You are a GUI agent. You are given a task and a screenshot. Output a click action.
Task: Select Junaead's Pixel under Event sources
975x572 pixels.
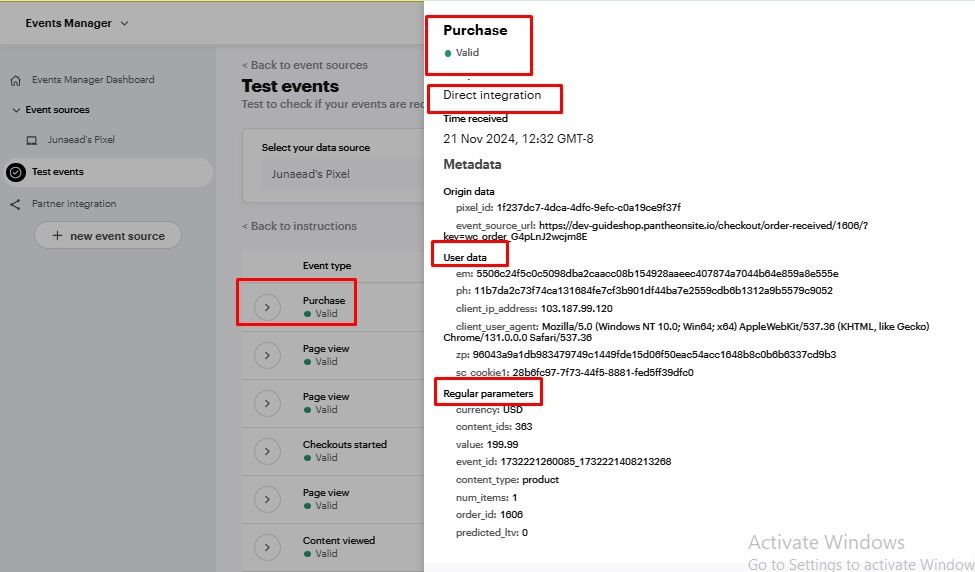click(x=76, y=140)
